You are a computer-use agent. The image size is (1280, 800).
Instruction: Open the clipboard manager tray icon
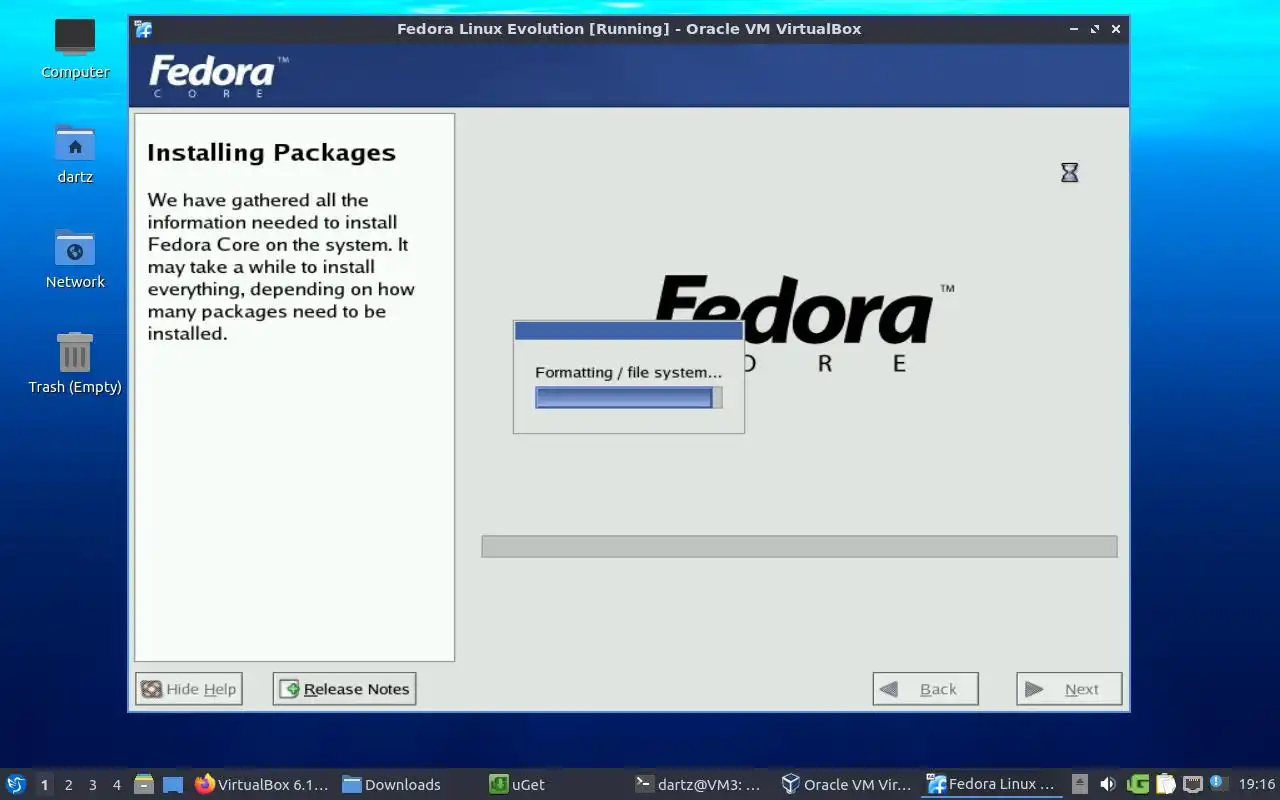click(x=1166, y=784)
